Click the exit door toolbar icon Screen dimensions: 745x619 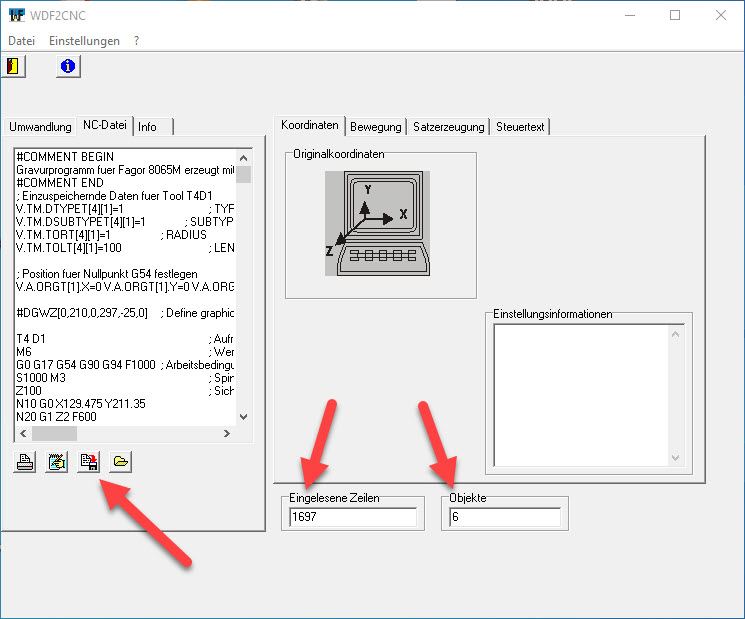(x=13, y=66)
